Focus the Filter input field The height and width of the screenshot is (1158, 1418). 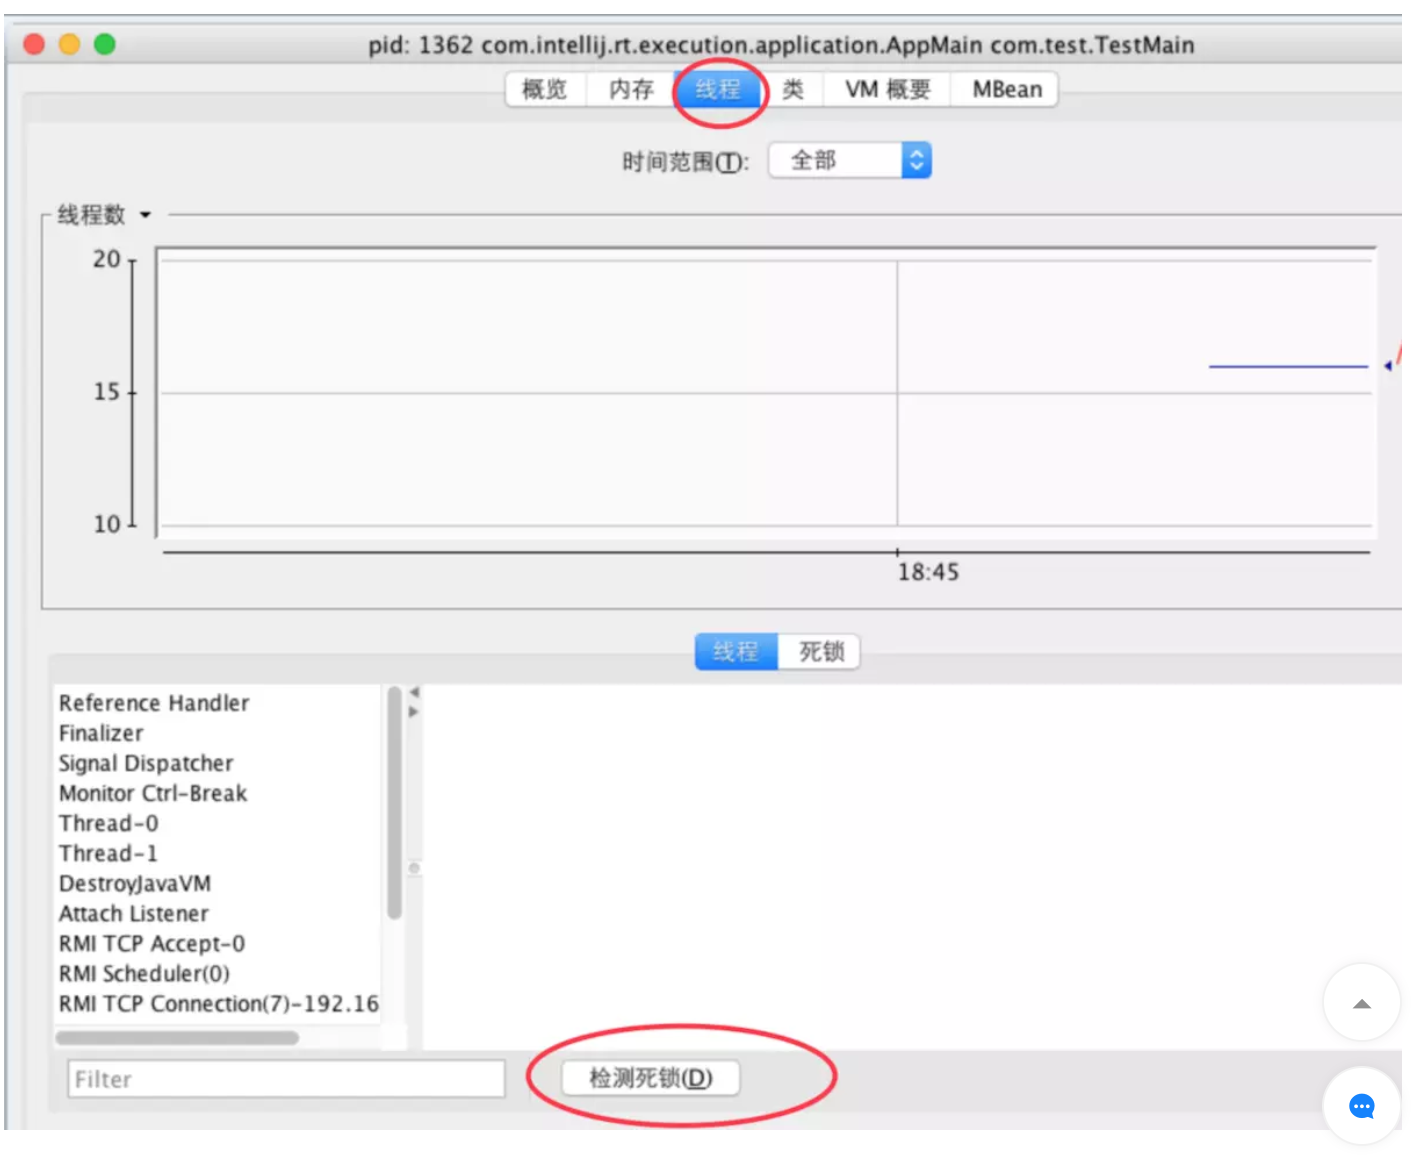[x=286, y=1079]
